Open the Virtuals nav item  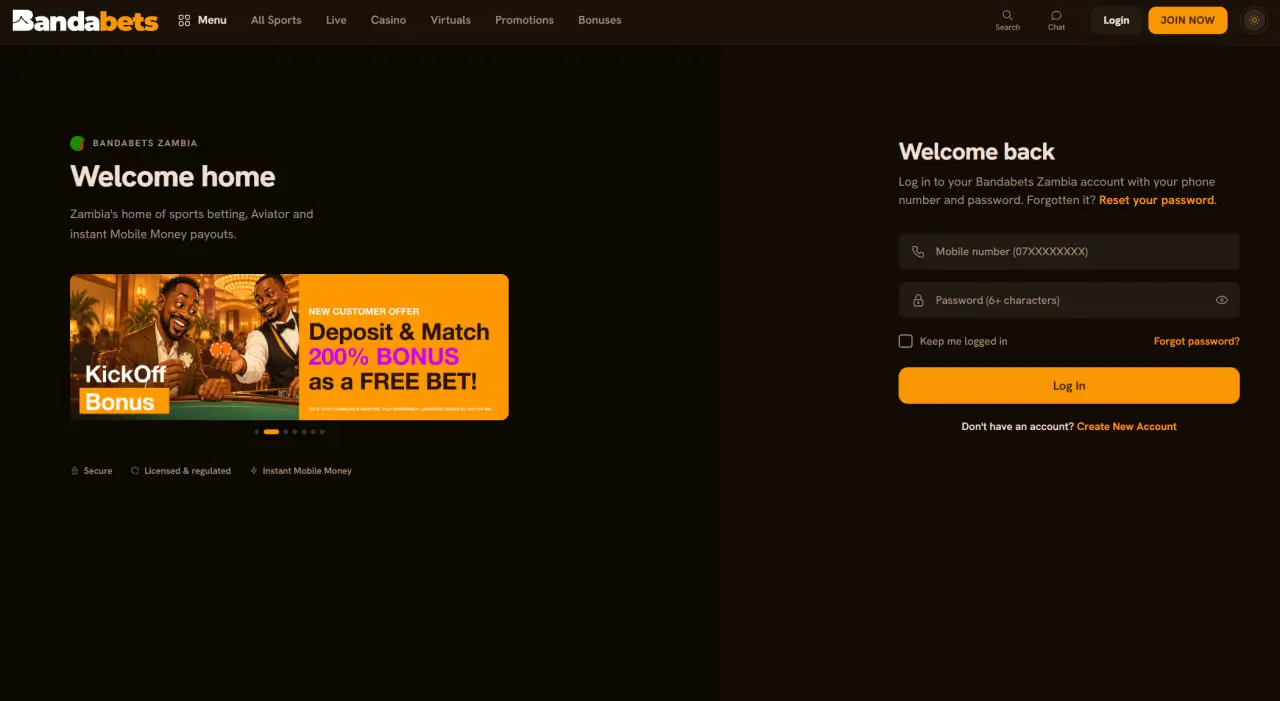coord(450,20)
